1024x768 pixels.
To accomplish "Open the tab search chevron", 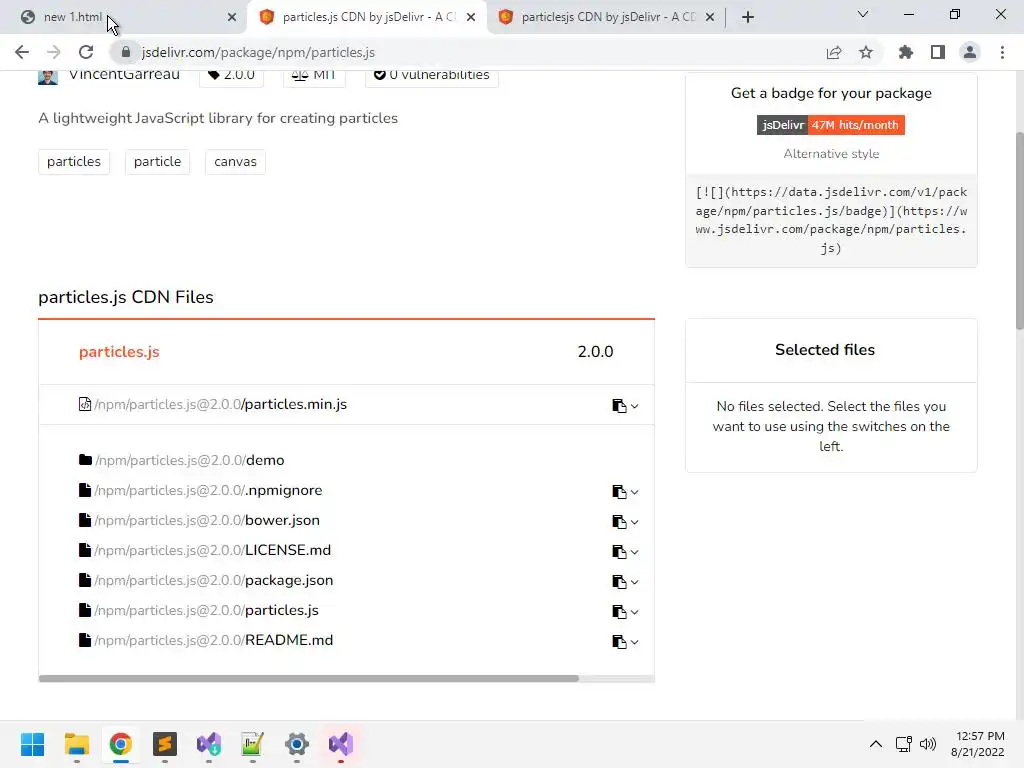I will coord(863,14).
